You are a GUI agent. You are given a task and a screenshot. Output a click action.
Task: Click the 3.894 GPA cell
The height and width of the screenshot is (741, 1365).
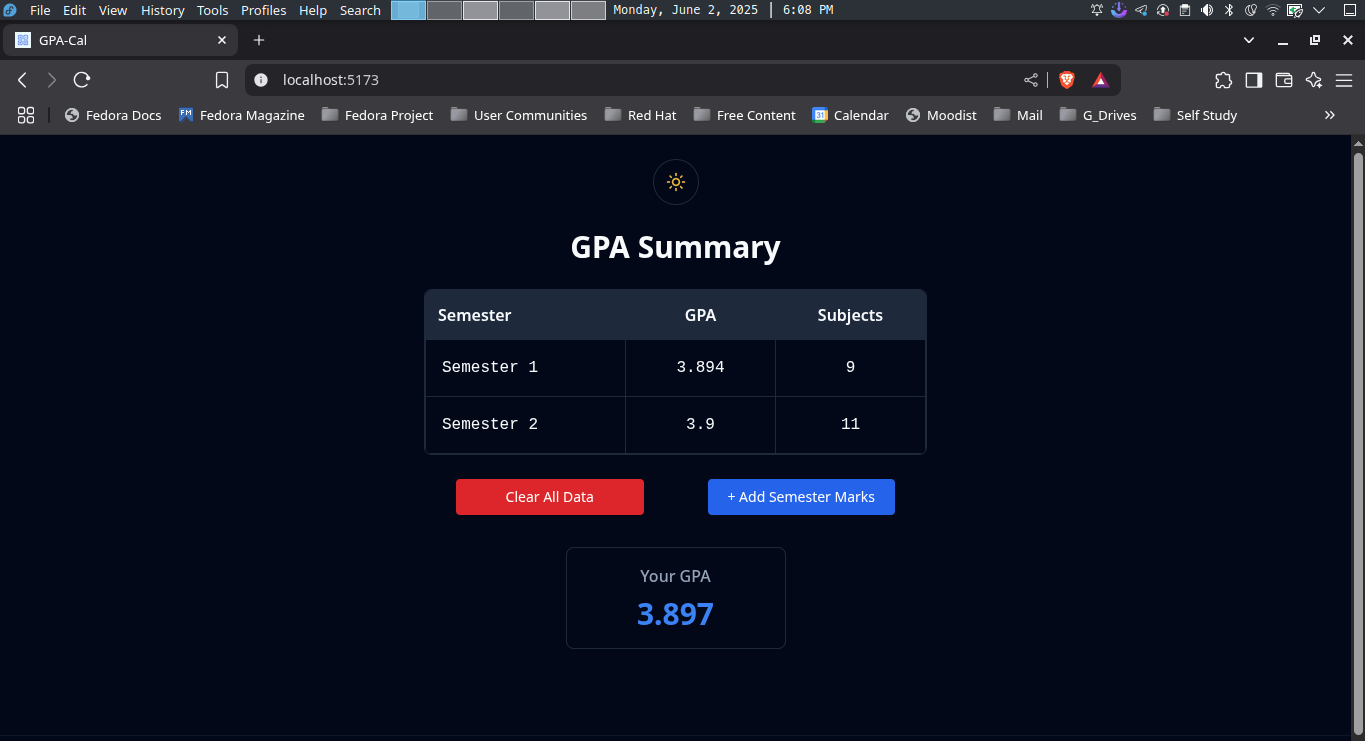click(700, 367)
